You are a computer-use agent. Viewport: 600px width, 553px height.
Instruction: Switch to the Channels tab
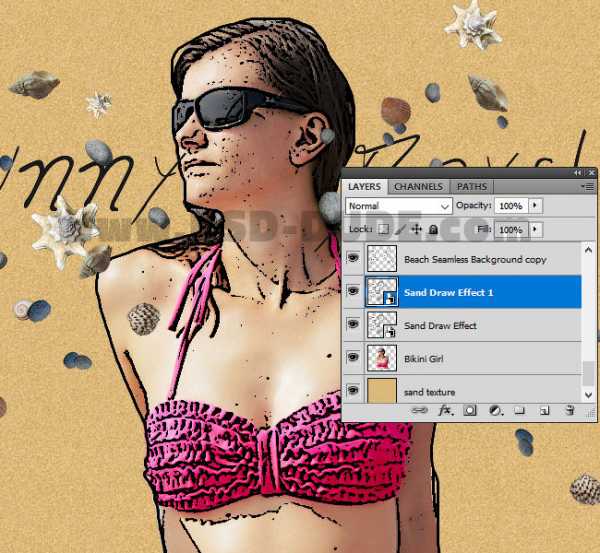coord(418,186)
